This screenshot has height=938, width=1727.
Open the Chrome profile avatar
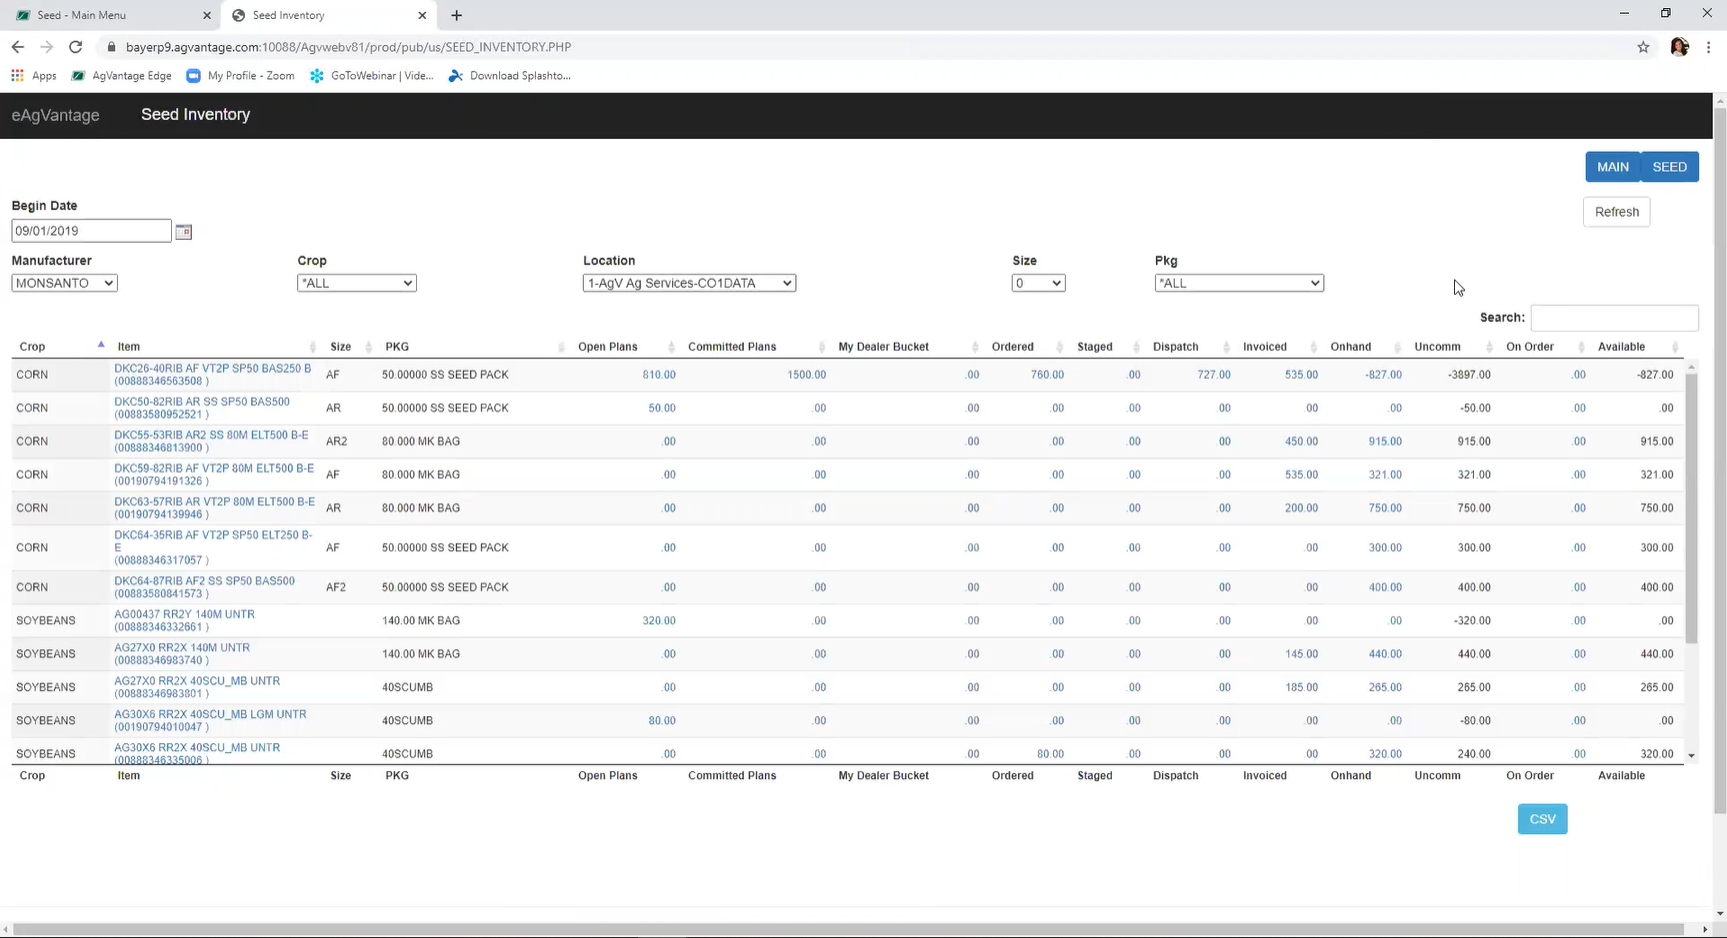(x=1679, y=47)
